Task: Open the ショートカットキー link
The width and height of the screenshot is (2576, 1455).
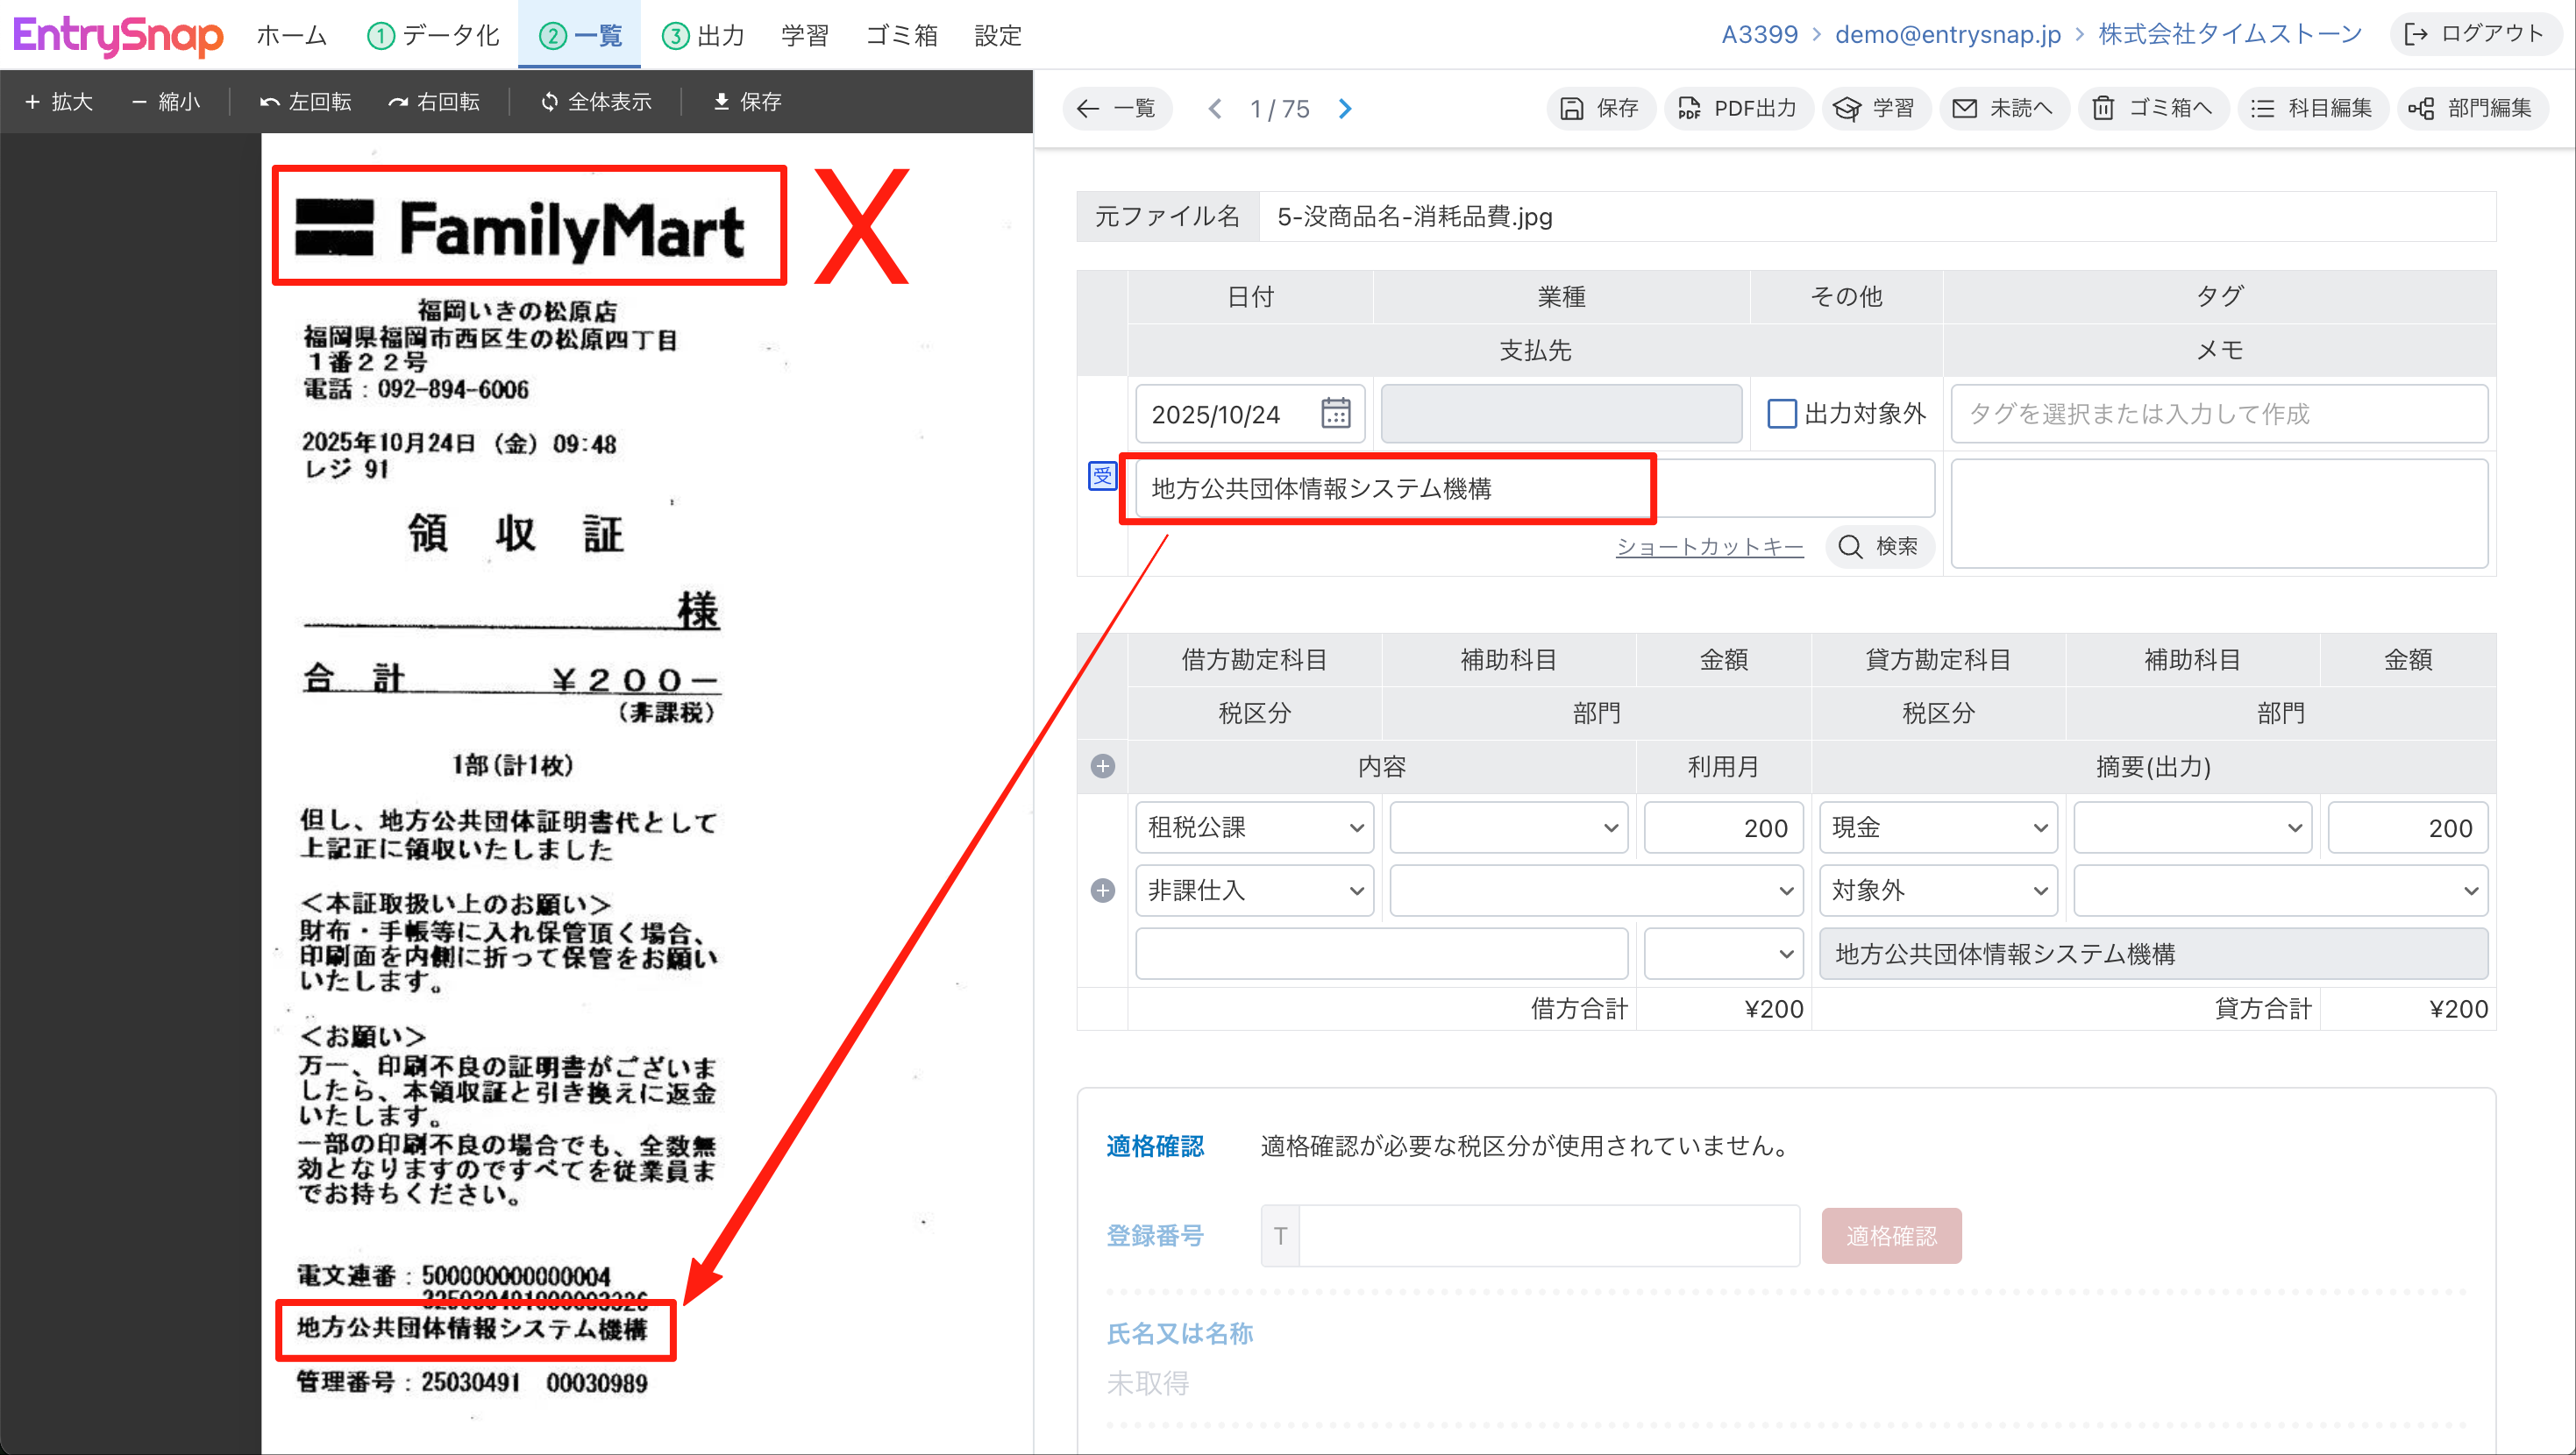Action: click(x=1709, y=546)
